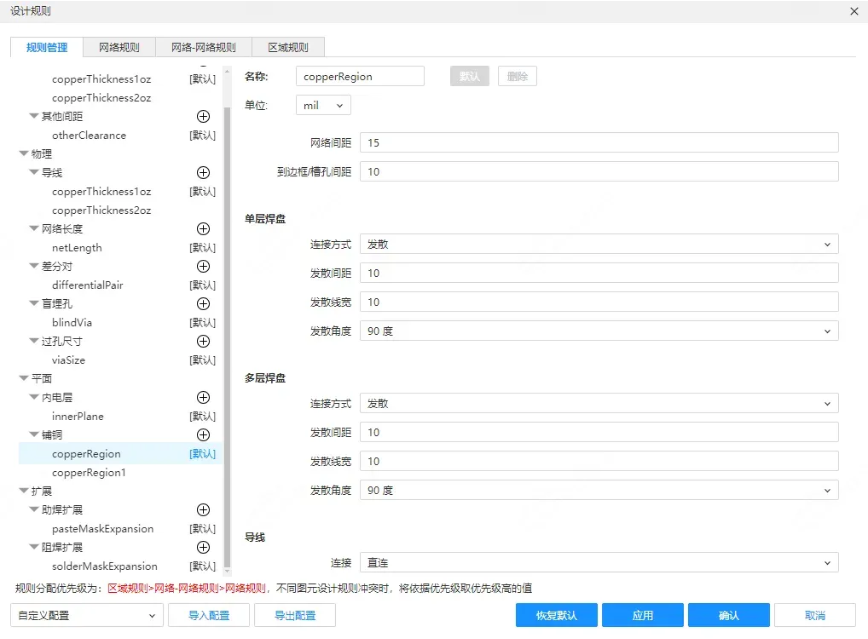Add a new 内电层 rule with plus icon
Screen dimensions: 868x639
pos(203,398)
